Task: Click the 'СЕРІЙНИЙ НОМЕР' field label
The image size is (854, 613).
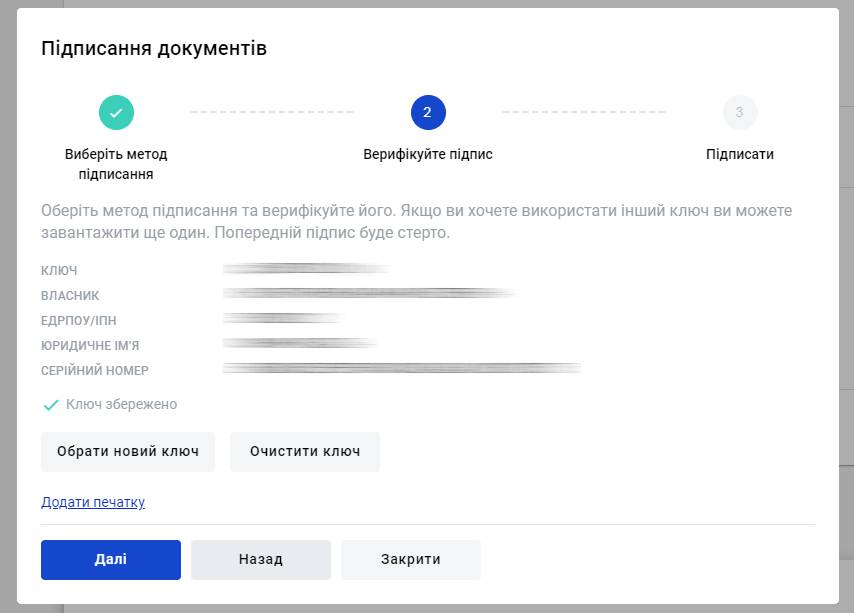Action: (95, 371)
